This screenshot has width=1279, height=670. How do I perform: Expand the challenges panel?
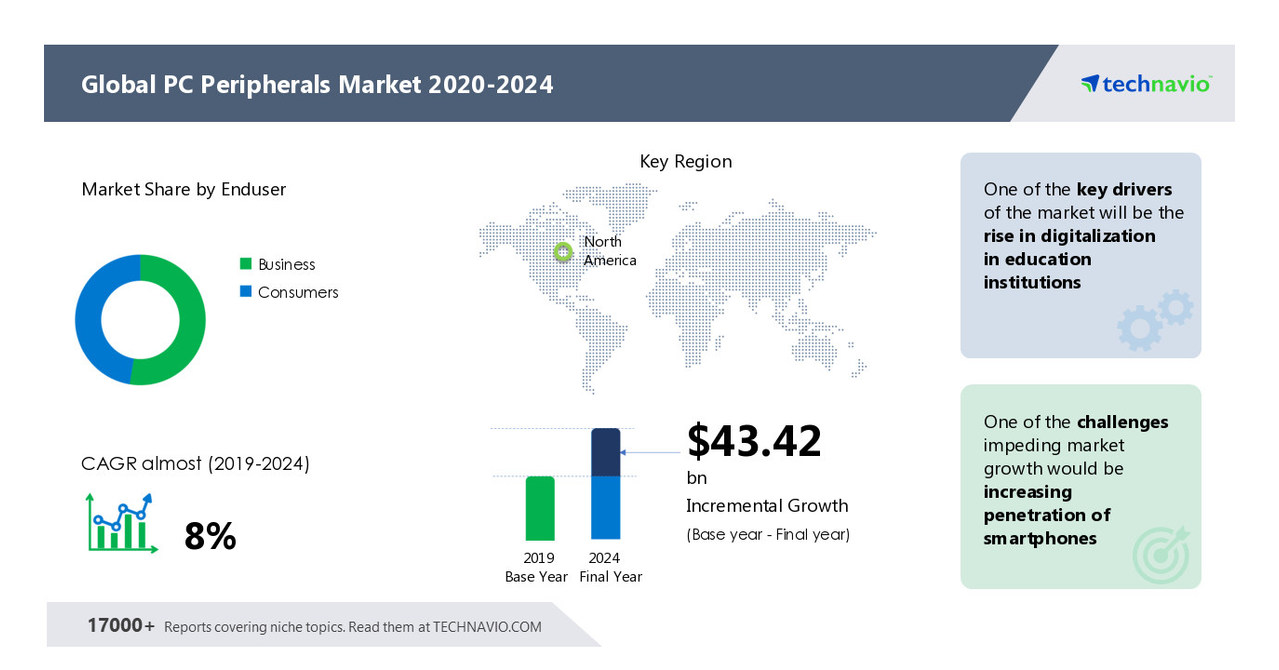pos(1080,486)
